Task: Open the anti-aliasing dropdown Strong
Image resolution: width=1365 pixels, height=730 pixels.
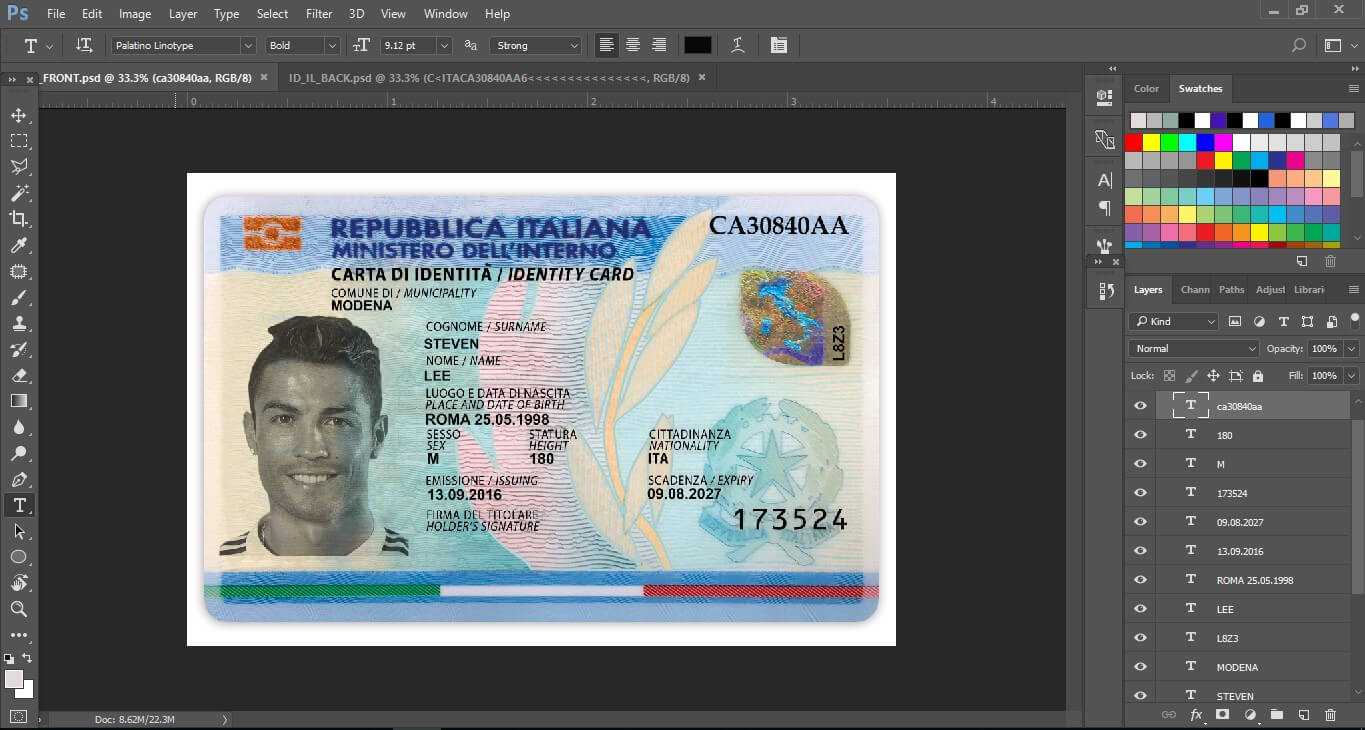Action: coord(536,45)
